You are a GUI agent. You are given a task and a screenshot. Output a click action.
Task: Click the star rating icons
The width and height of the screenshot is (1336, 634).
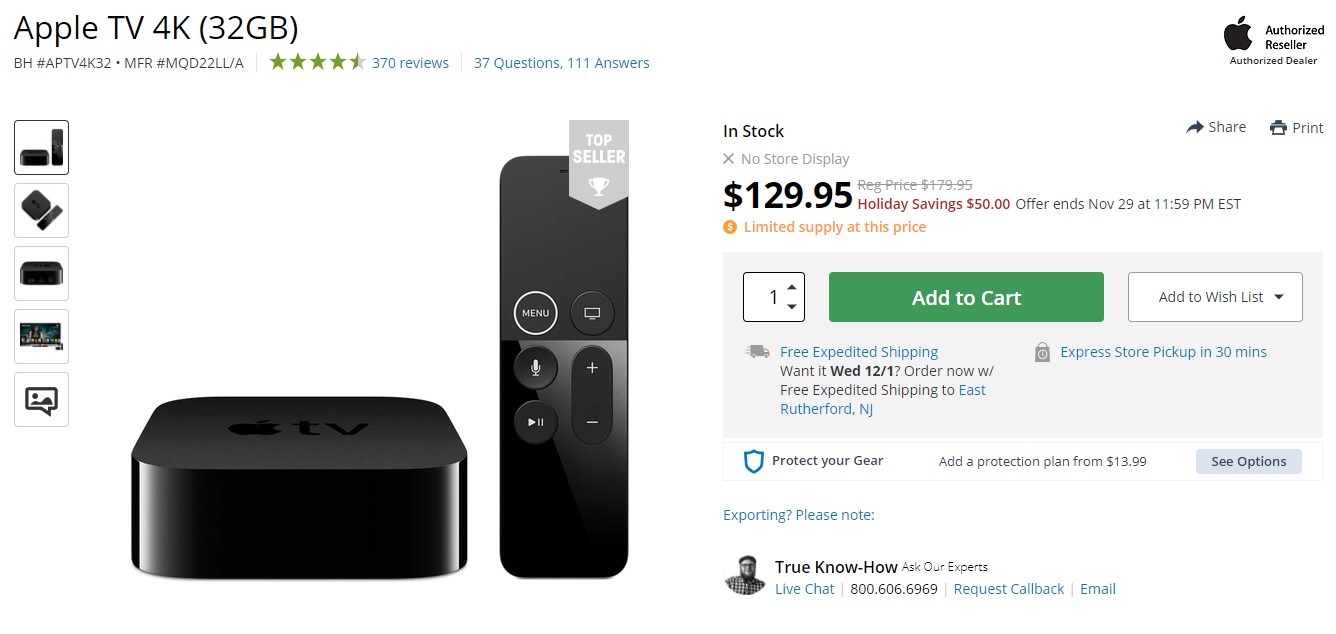pos(317,62)
